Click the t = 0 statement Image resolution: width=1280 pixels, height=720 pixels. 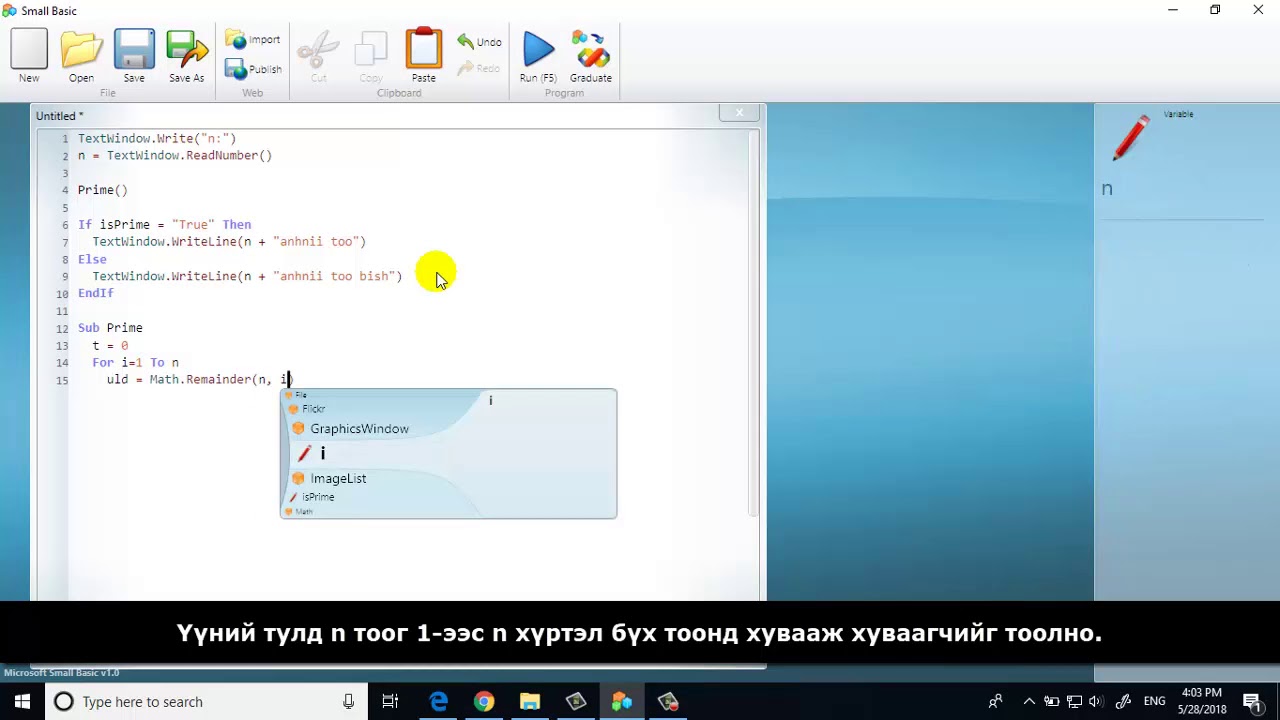(110, 345)
